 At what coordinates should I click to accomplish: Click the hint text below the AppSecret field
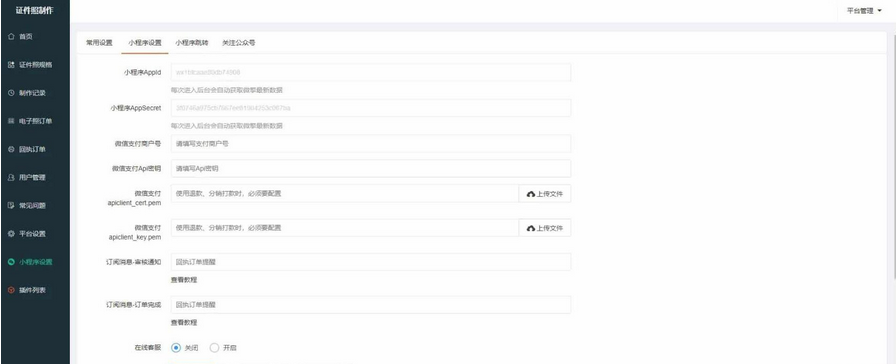coord(226,126)
